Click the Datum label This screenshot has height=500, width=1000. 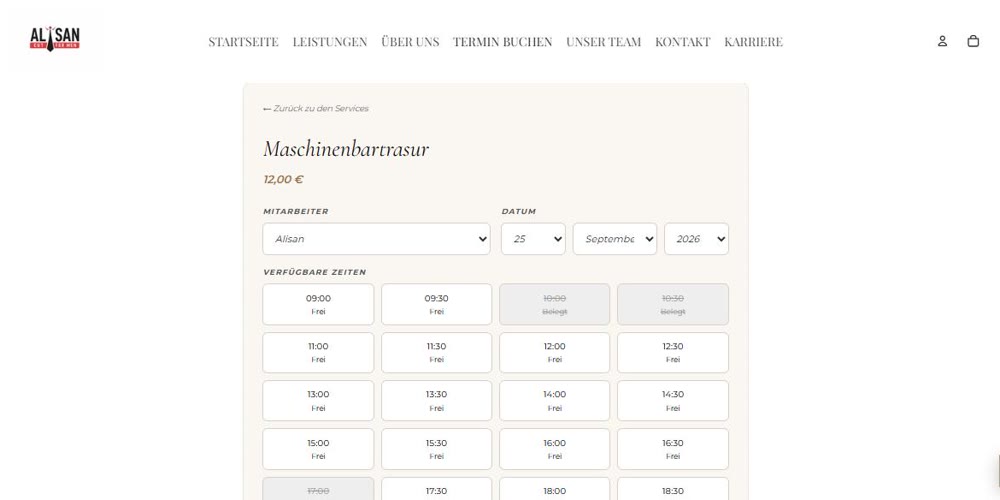(x=518, y=211)
